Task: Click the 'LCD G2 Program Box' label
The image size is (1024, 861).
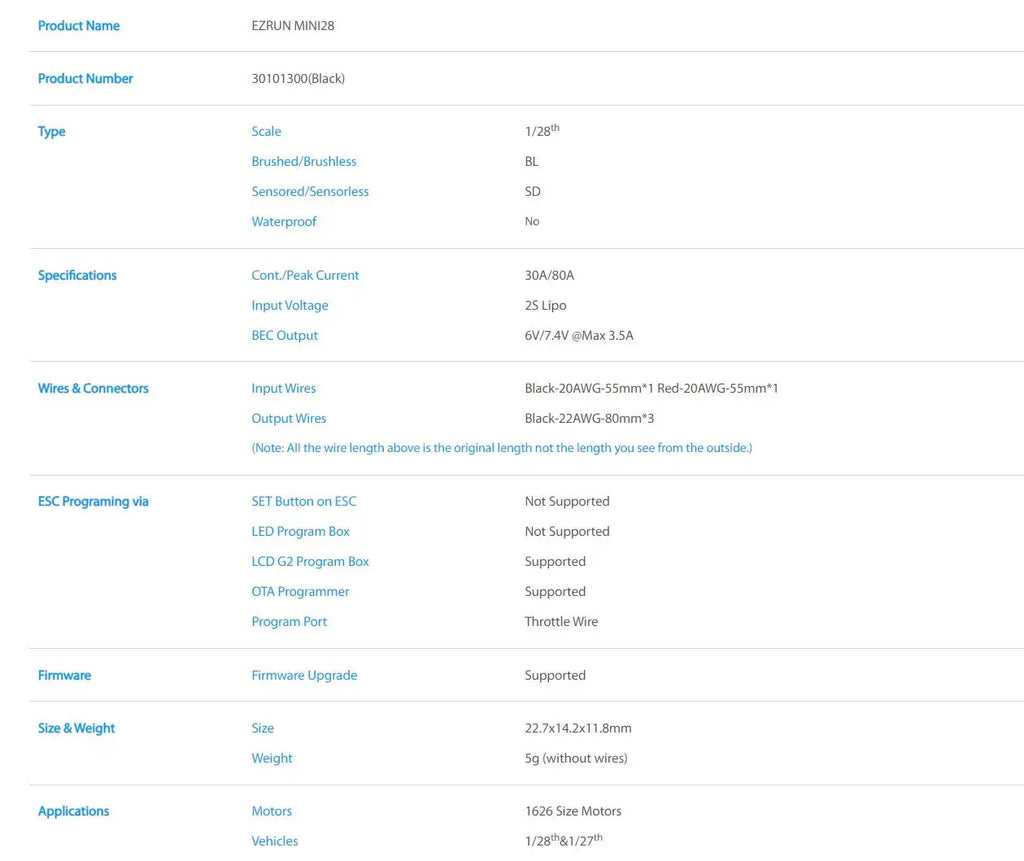Action: click(310, 562)
